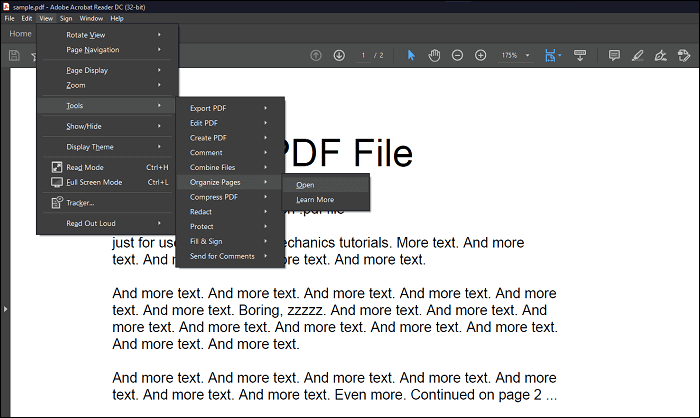
Task: Select Learn More in the submenu
Action: click(315, 200)
